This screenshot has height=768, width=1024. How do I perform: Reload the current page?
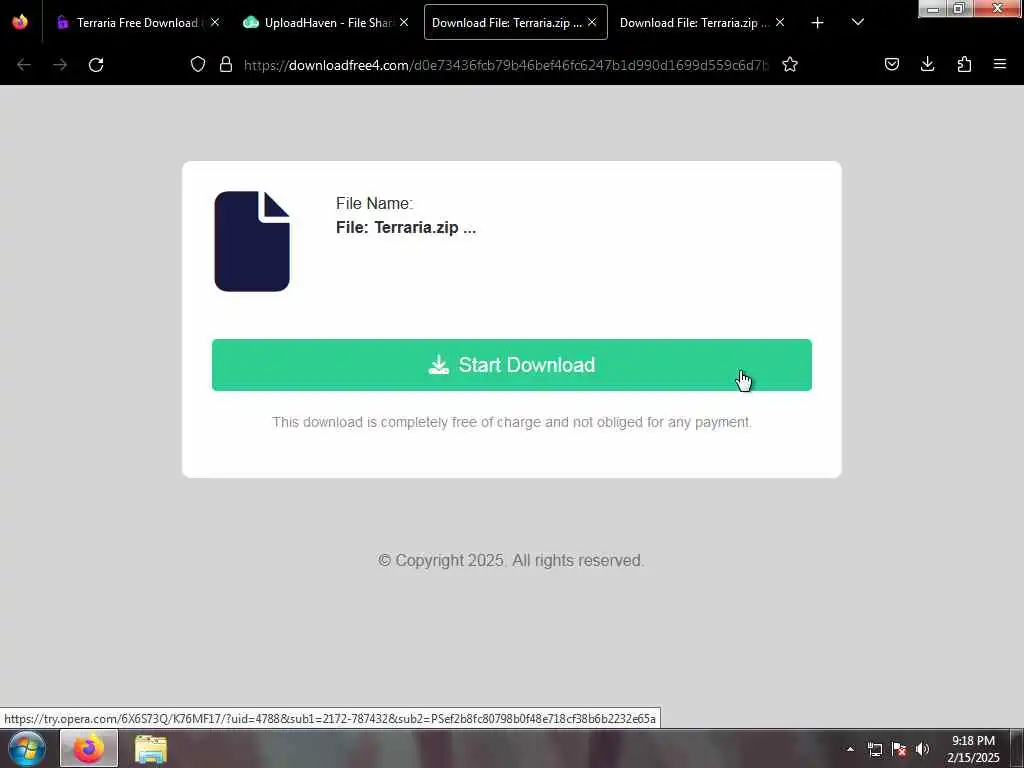96,65
